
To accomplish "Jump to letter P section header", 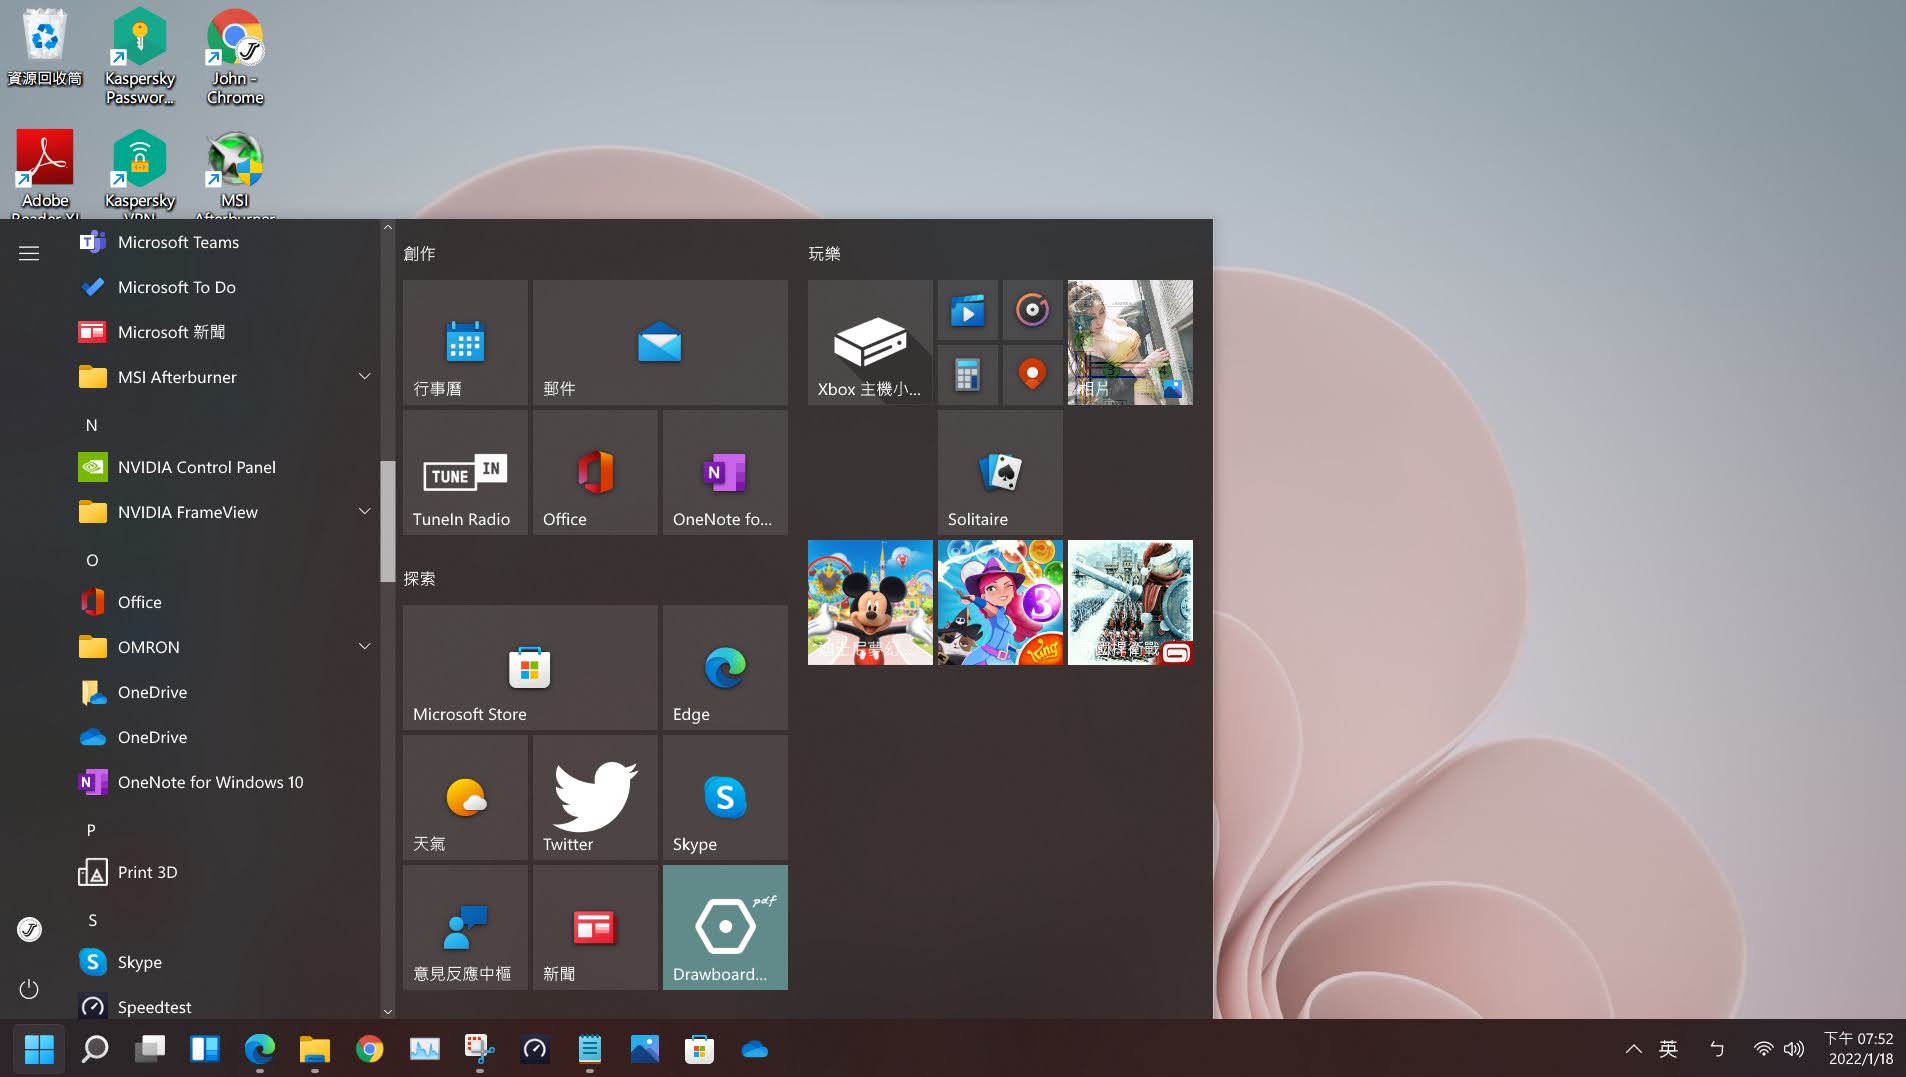I will [92, 830].
